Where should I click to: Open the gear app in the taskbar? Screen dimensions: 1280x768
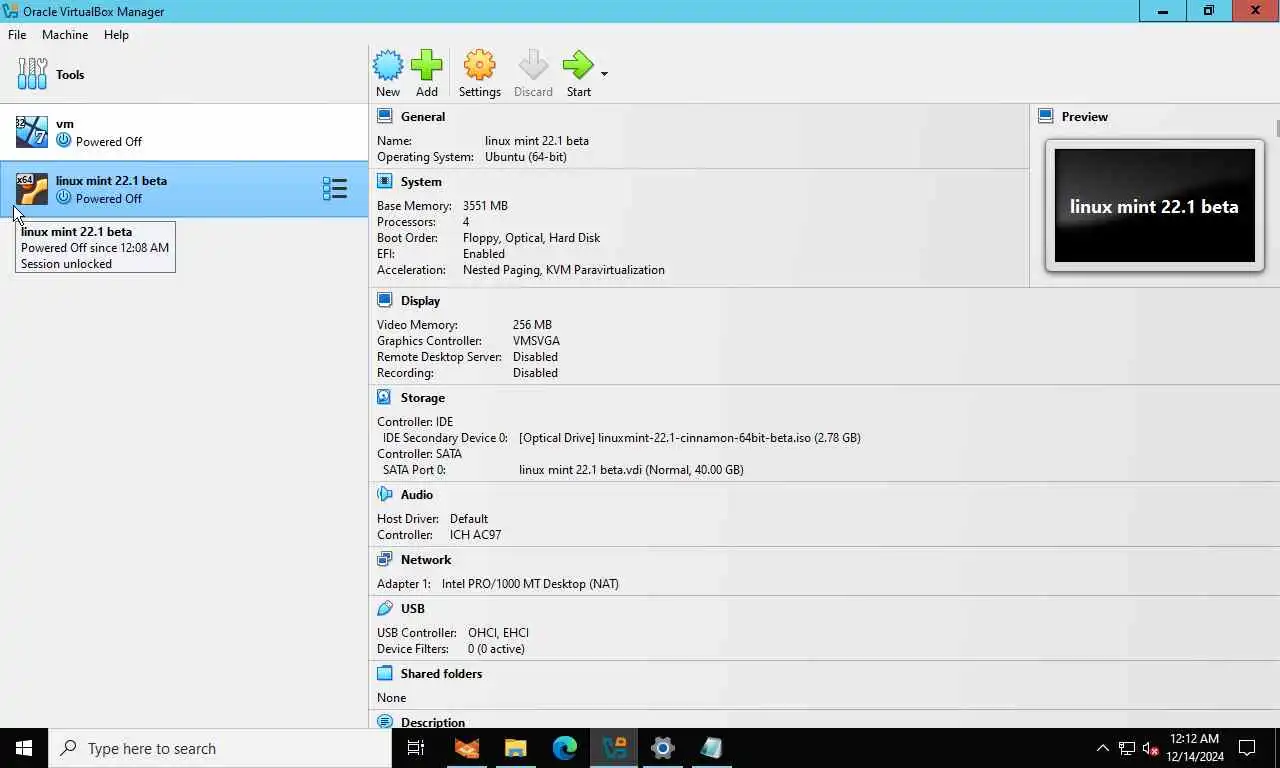[x=663, y=748]
